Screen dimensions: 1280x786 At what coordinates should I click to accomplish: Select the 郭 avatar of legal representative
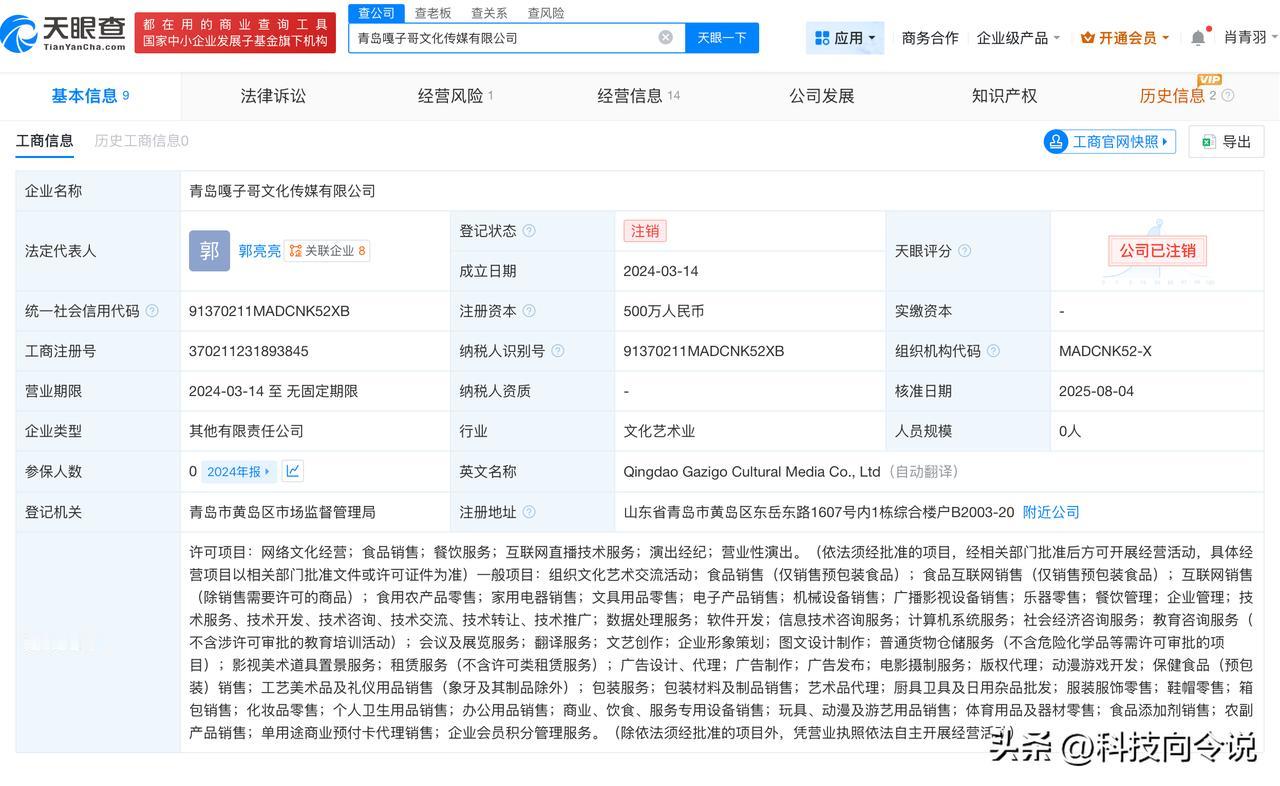click(x=209, y=251)
